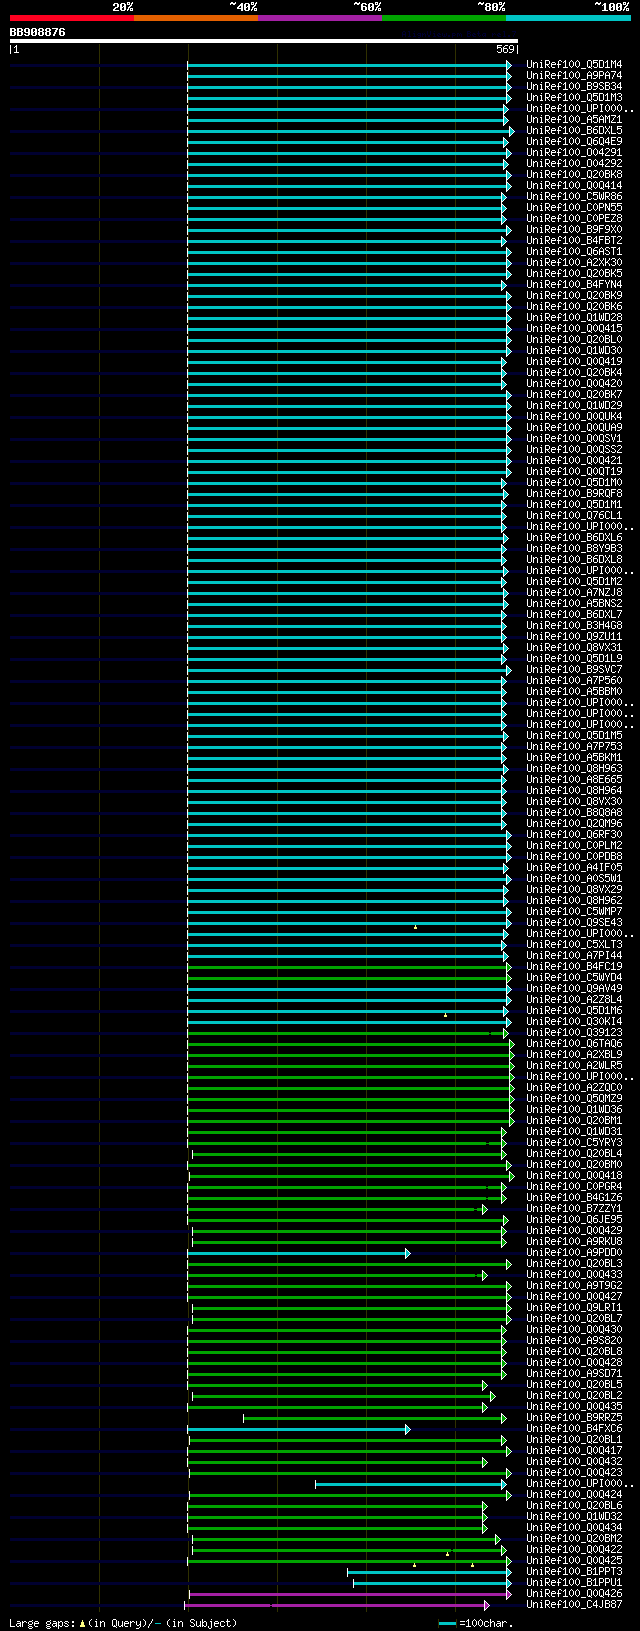Image resolution: width=640 pixels, height=1631 pixels.
Task: Click label UniRef100_A5BNS2
Action: [574, 604]
